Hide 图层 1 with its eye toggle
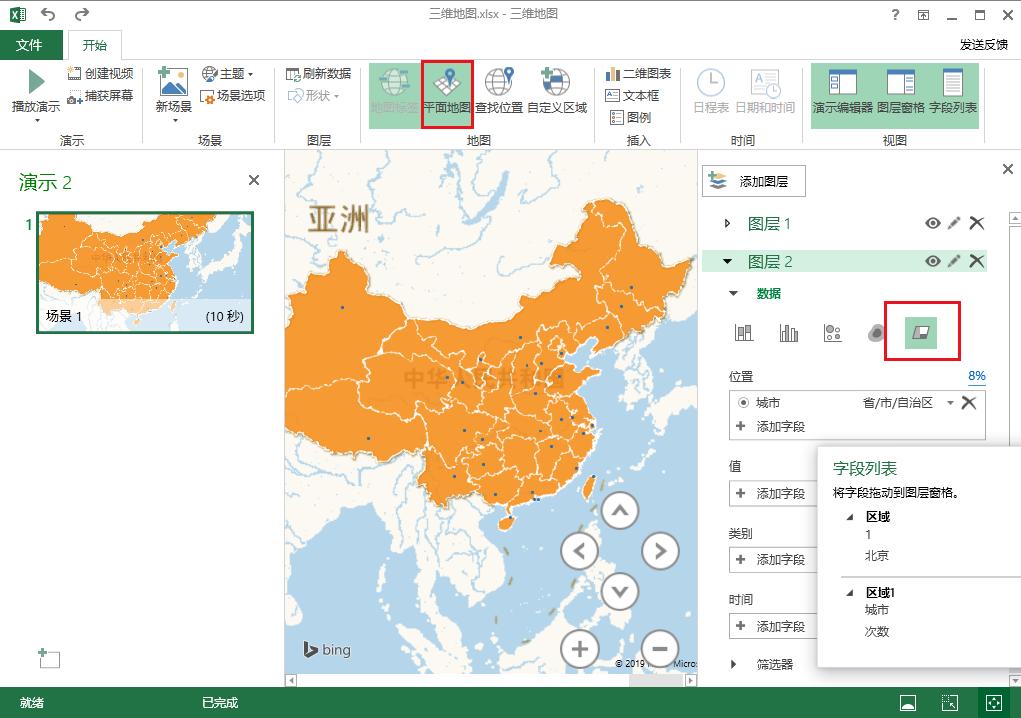The width and height of the screenshot is (1021, 718). [x=932, y=223]
